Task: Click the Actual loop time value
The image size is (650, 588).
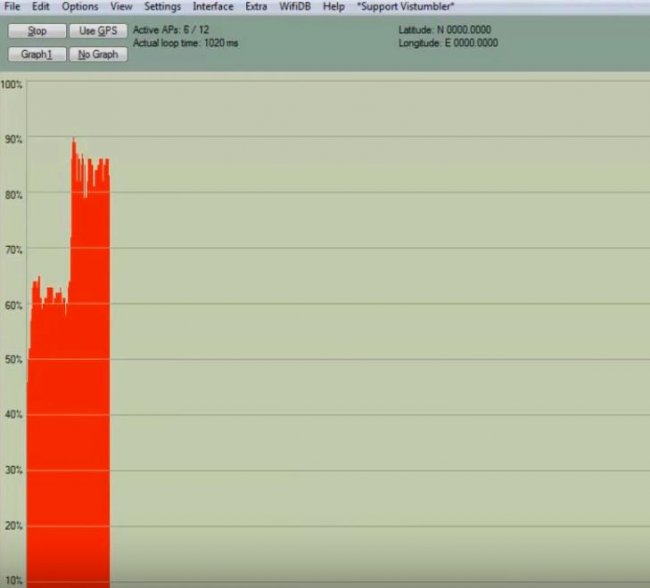Action: point(185,43)
